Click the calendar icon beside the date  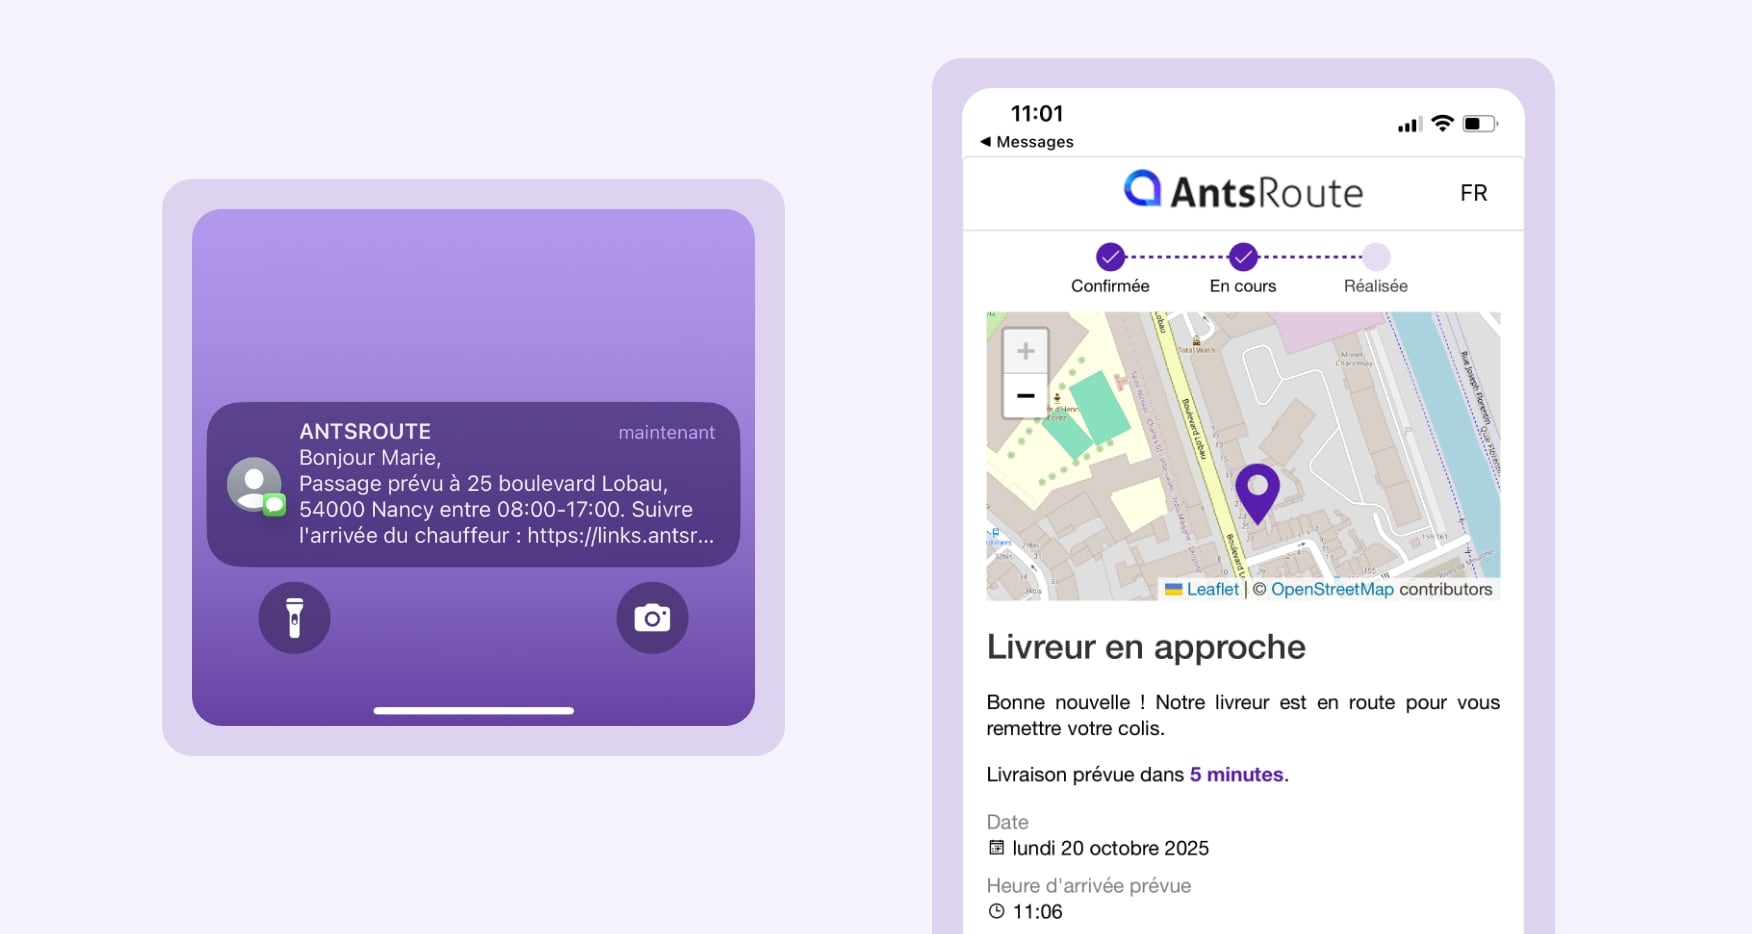coord(996,848)
